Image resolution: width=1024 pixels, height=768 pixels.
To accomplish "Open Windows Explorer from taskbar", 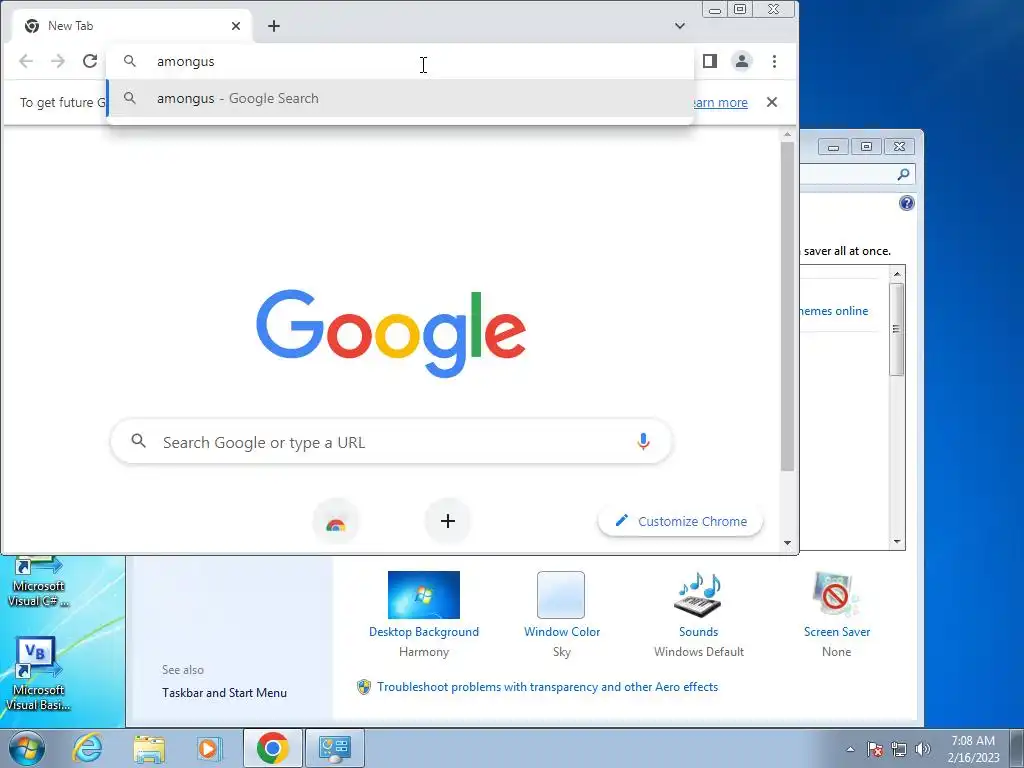I will point(149,748).
